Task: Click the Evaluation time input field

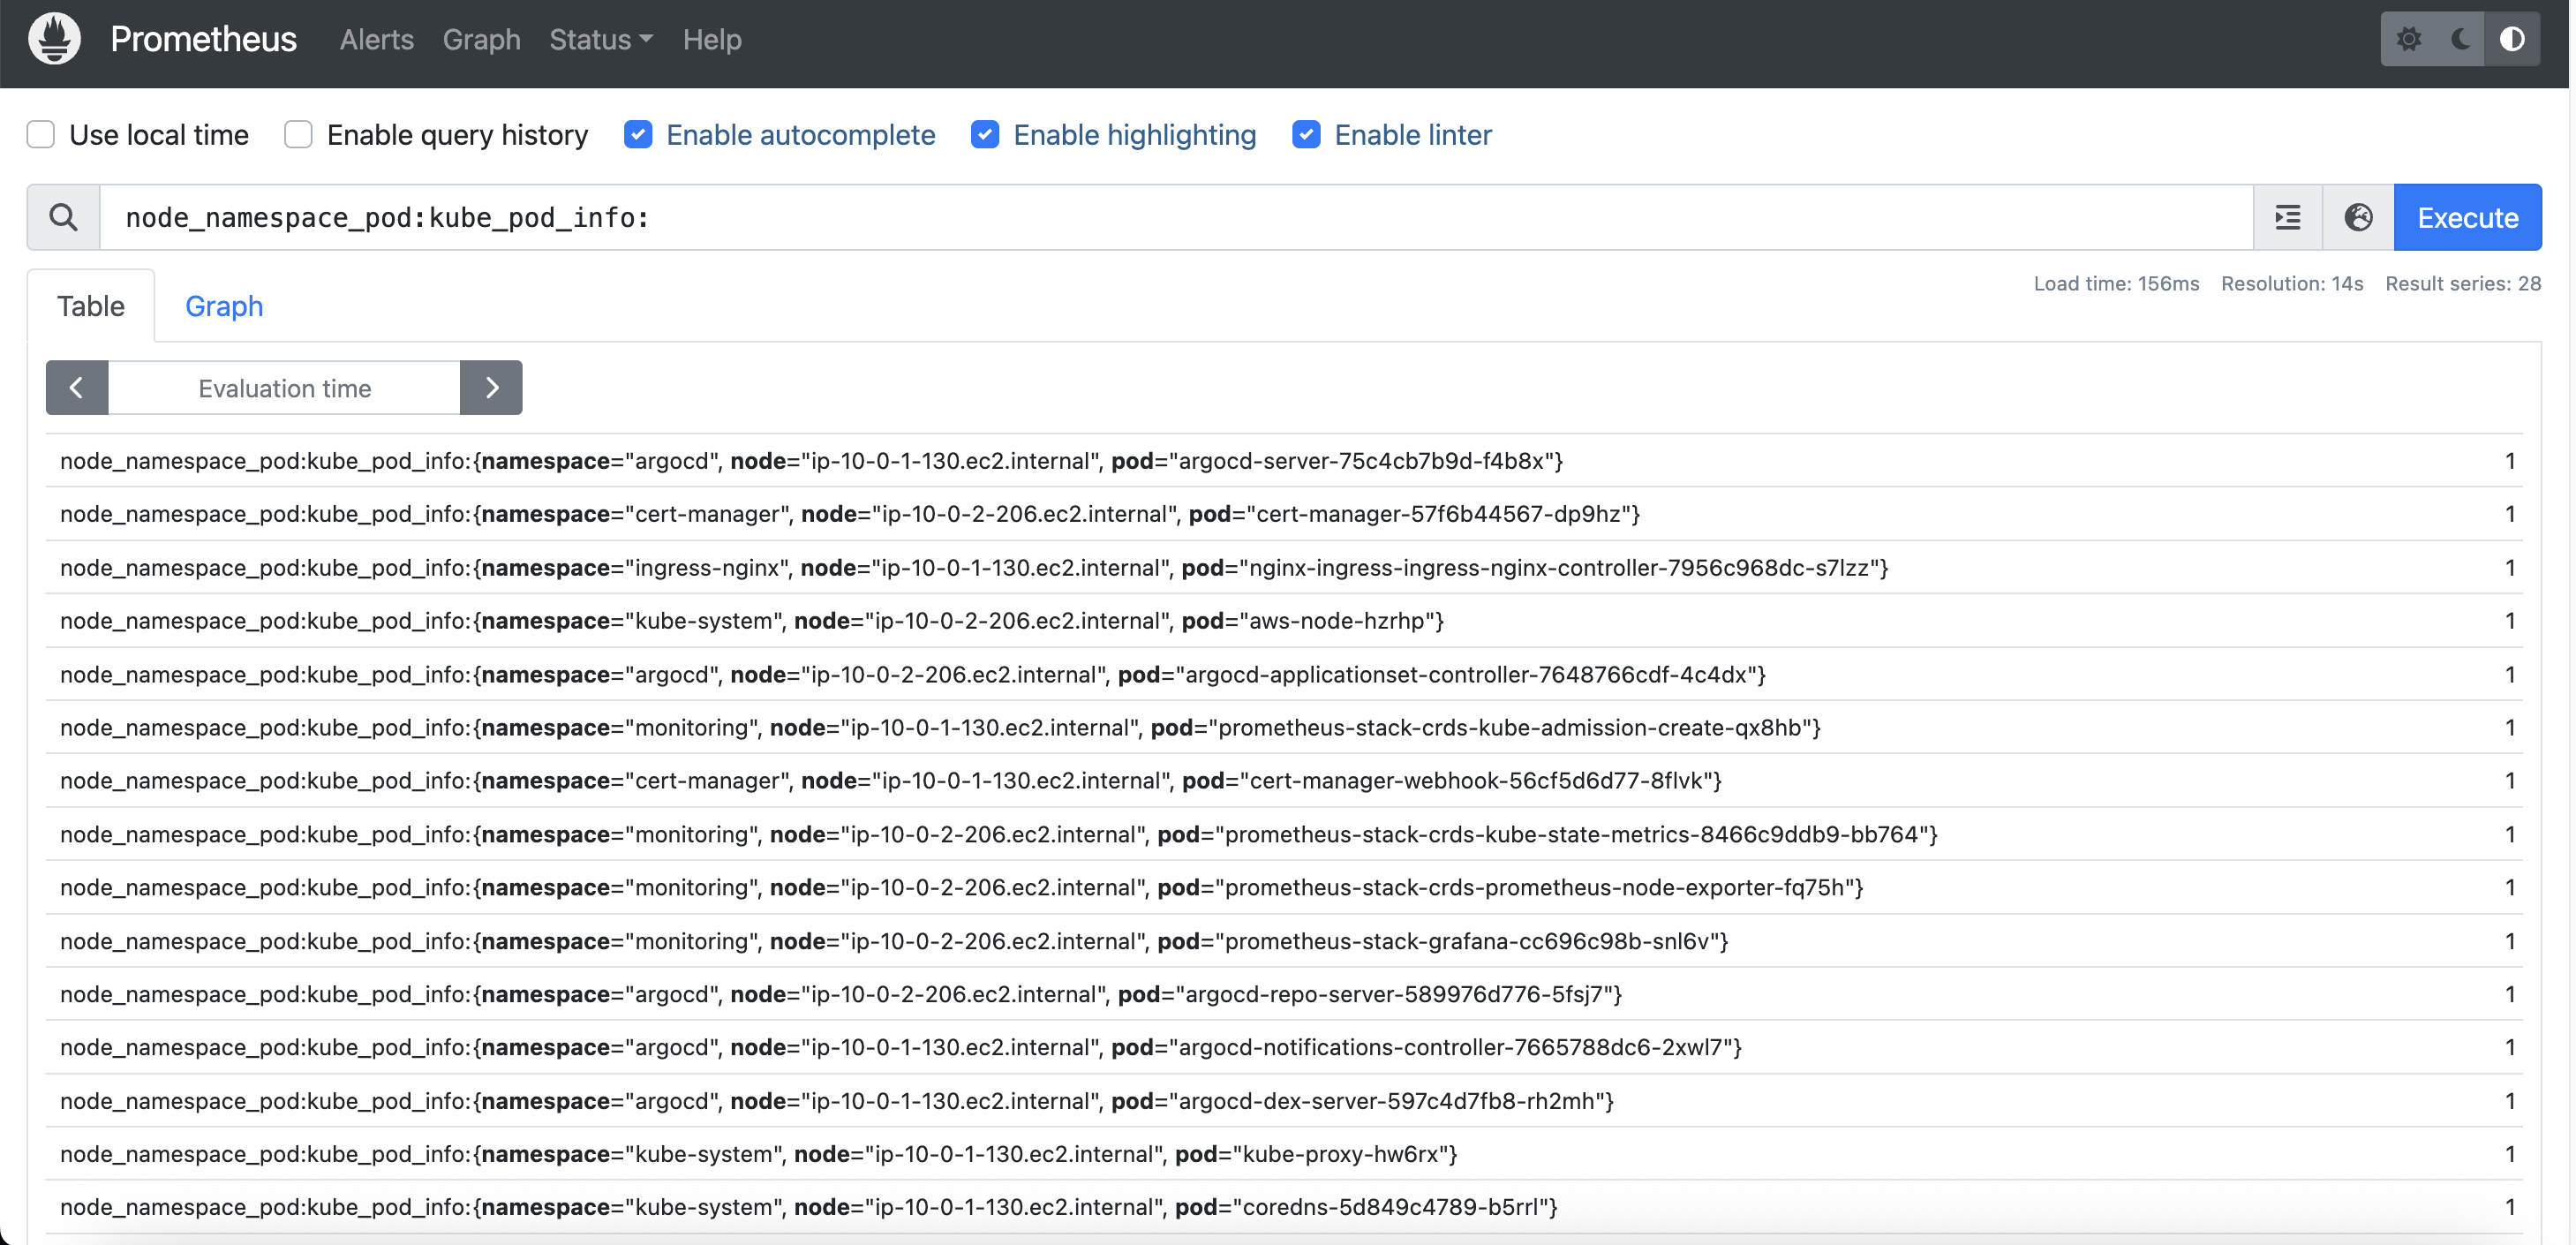Action: 284,388
